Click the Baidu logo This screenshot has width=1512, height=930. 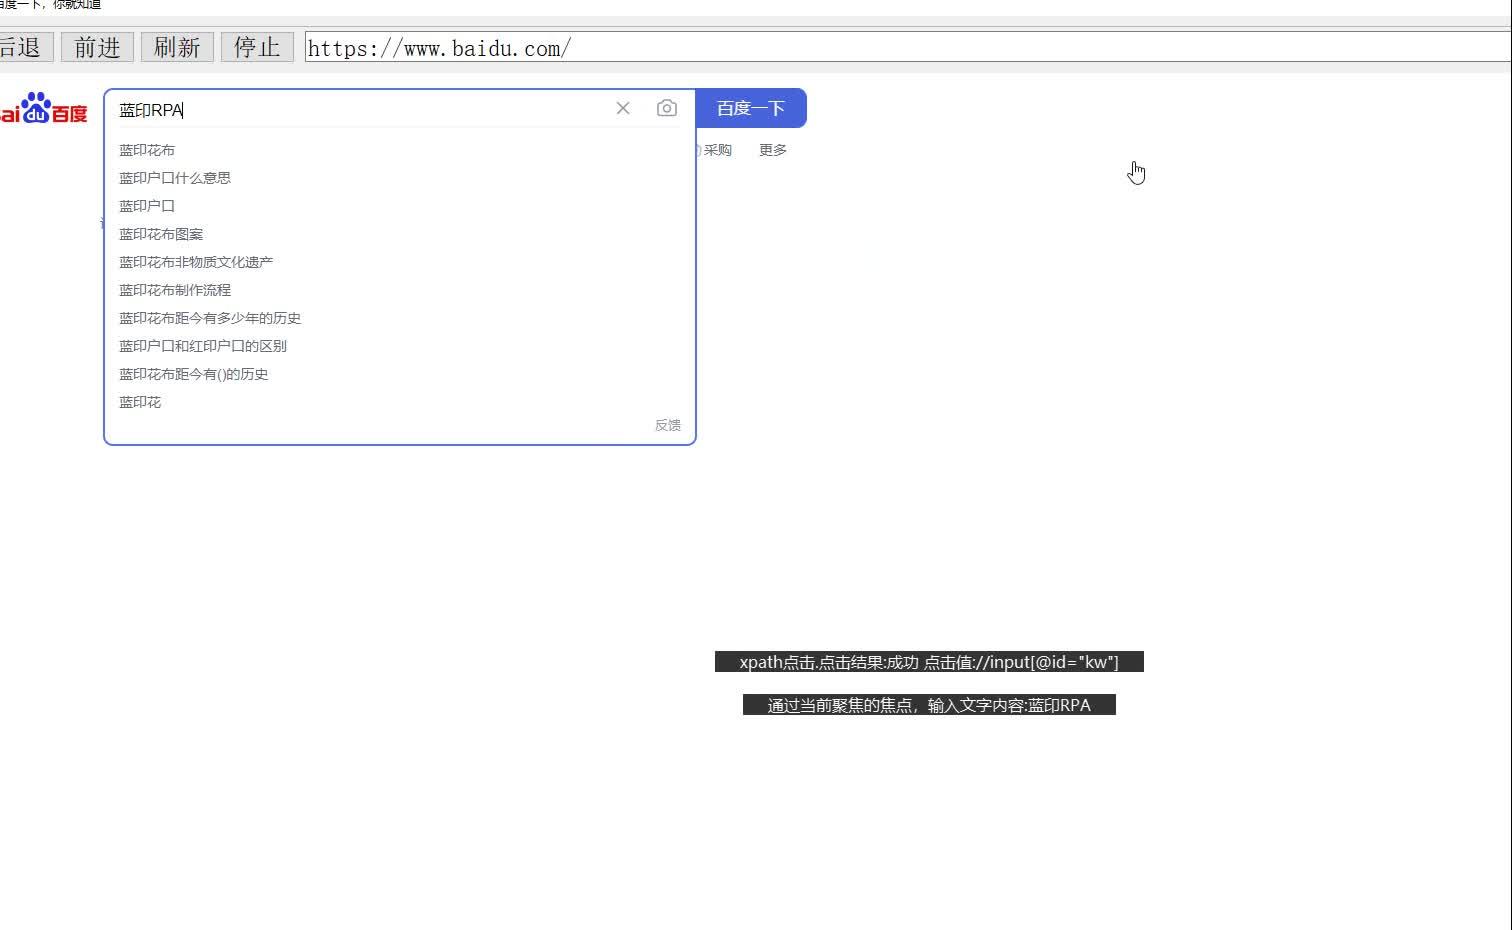click(x=43, y=108)
